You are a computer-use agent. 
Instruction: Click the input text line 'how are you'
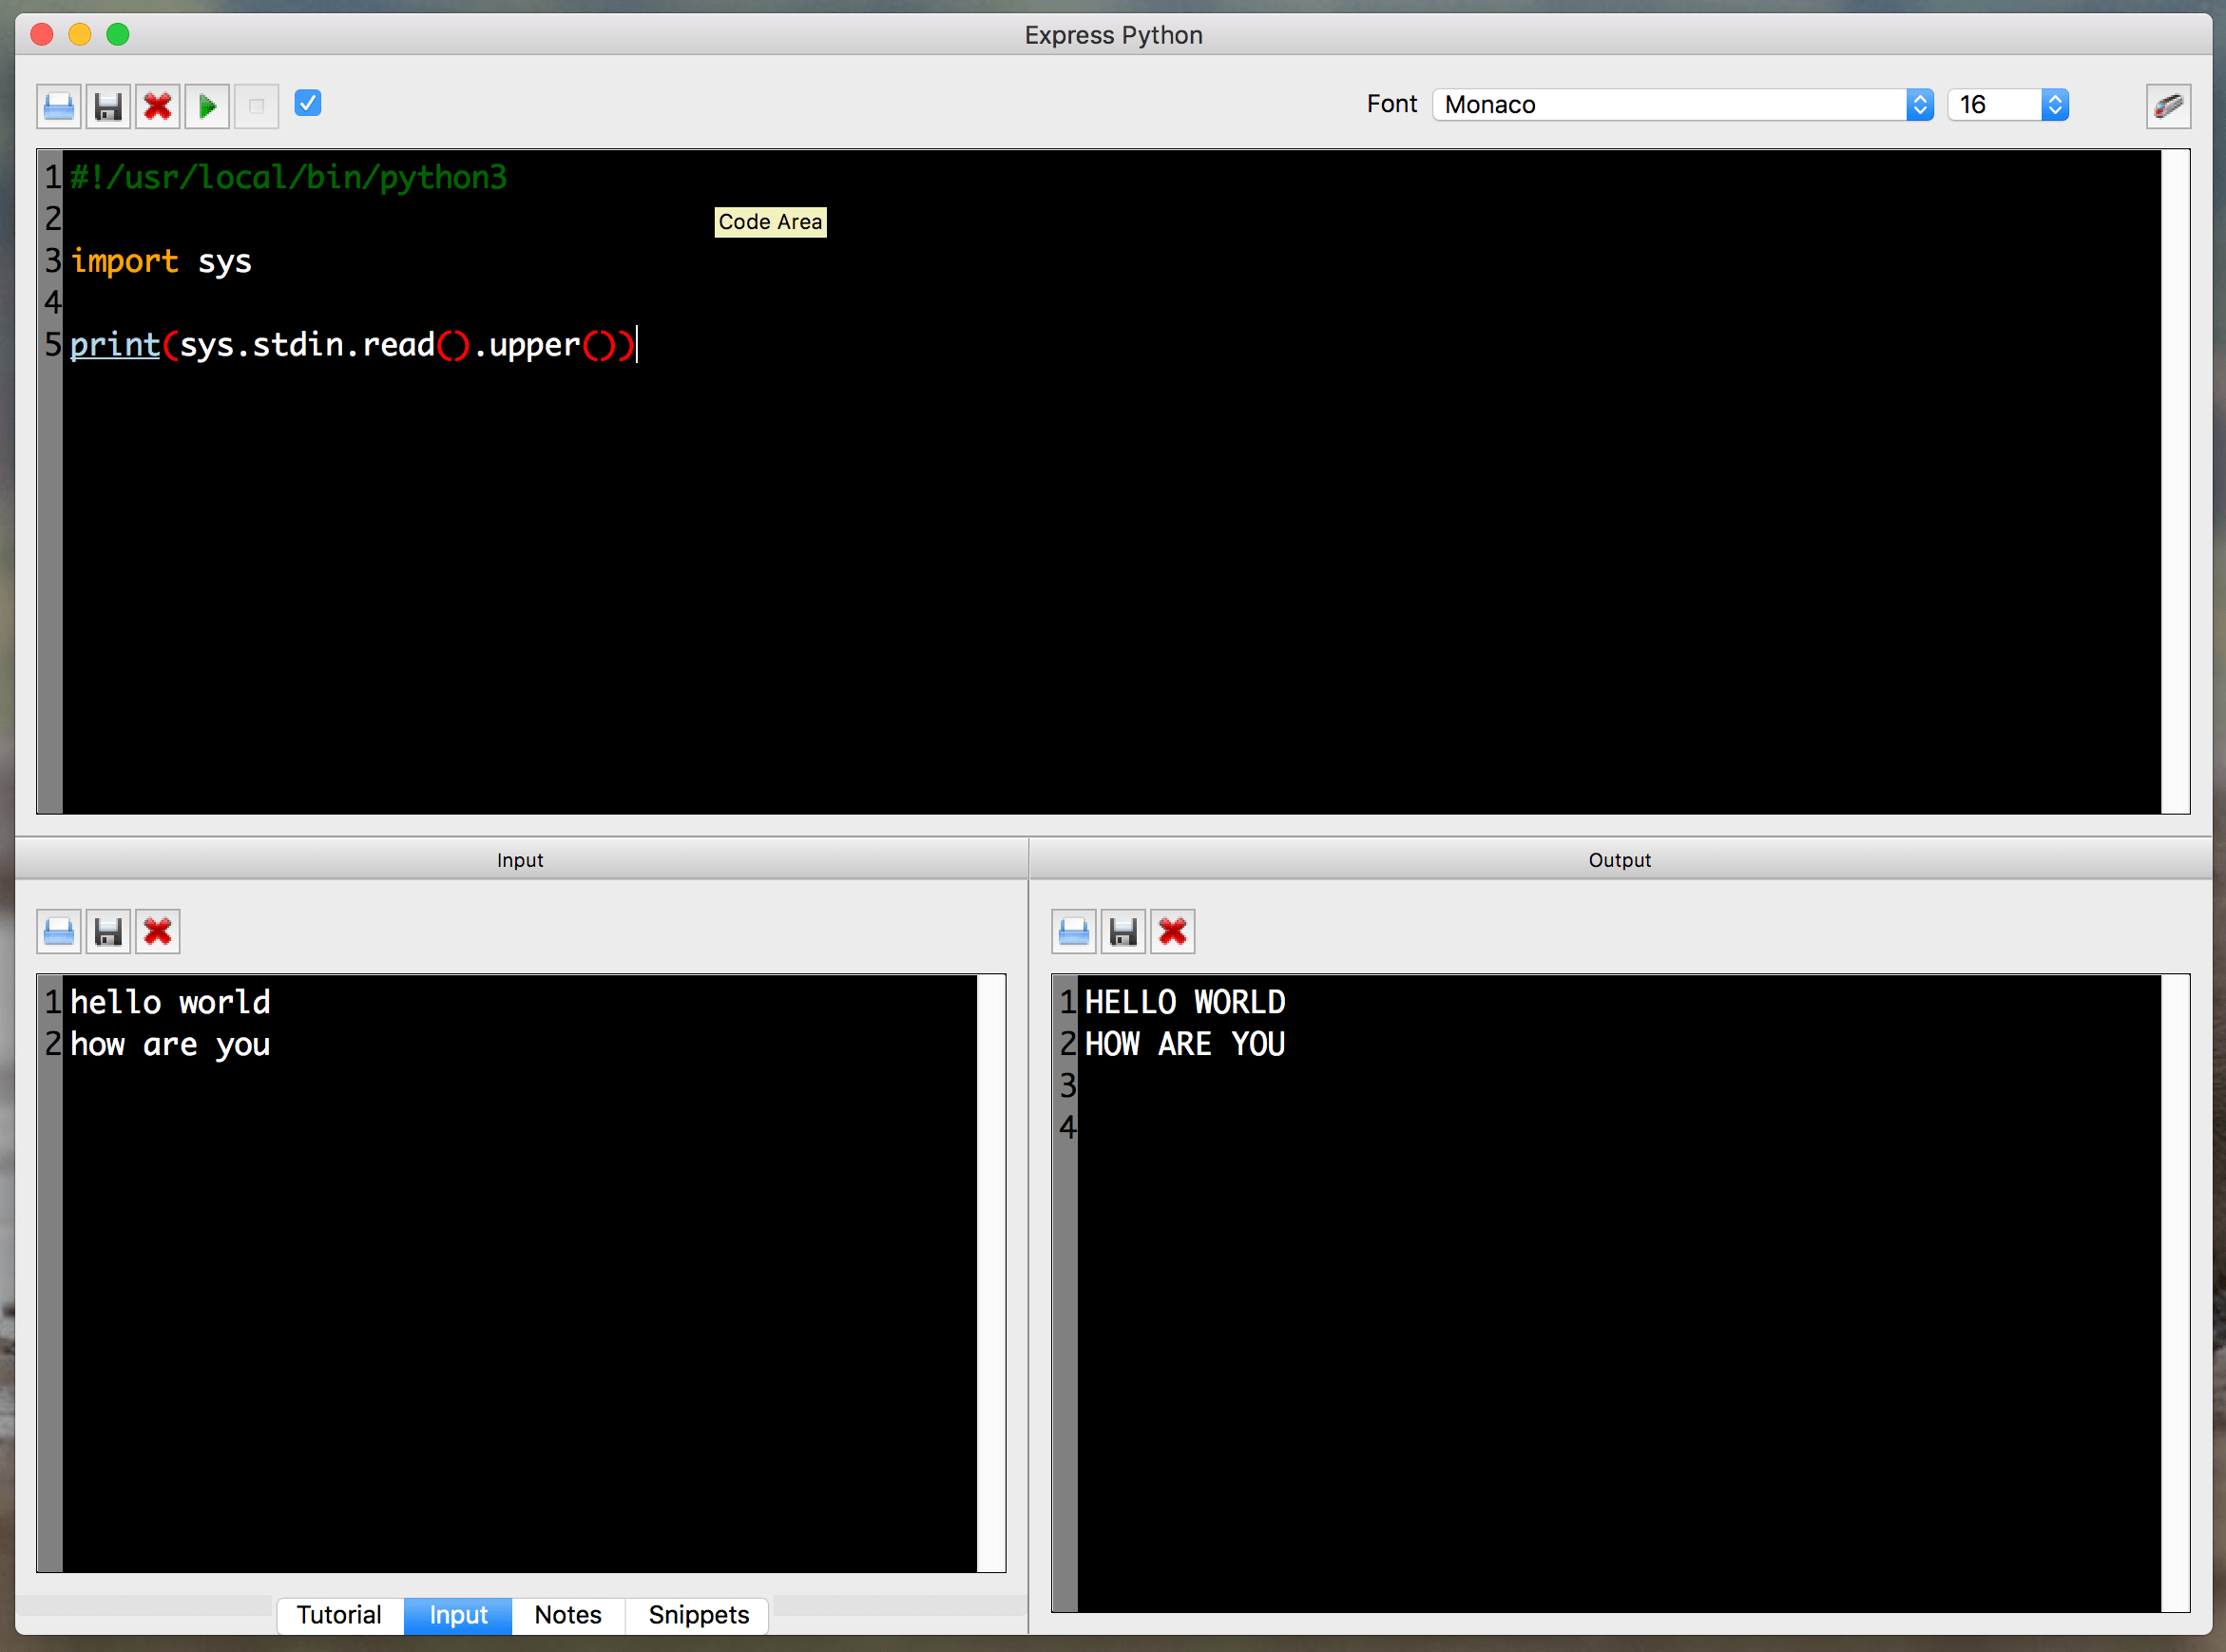(x=170, y=1044)
